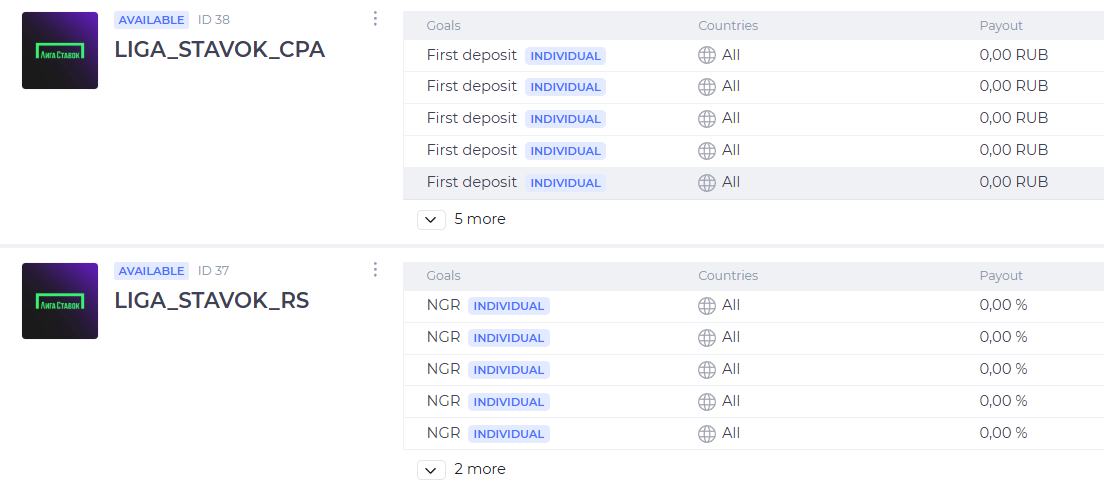Open the three-dot menu for LIGA_STAVOK_RS

click(375, 269)
